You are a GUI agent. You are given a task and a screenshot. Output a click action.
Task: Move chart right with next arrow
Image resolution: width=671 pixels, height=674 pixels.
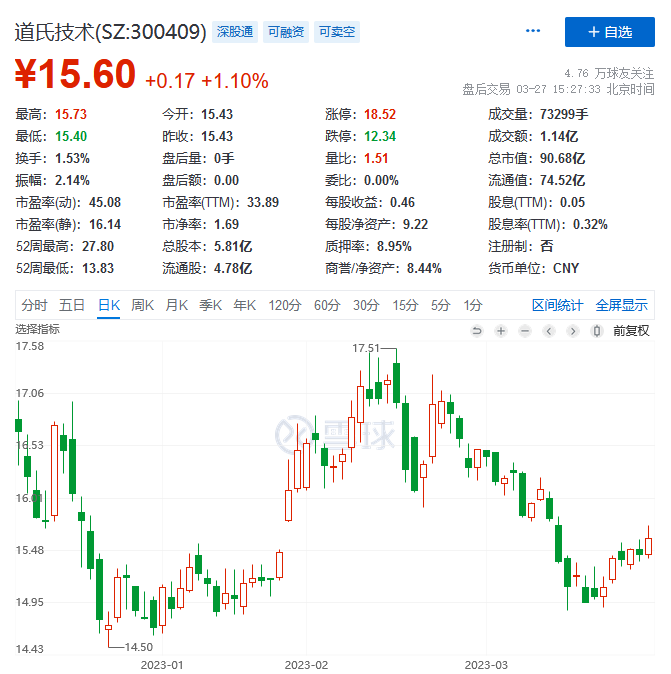[x=573, y=331]
